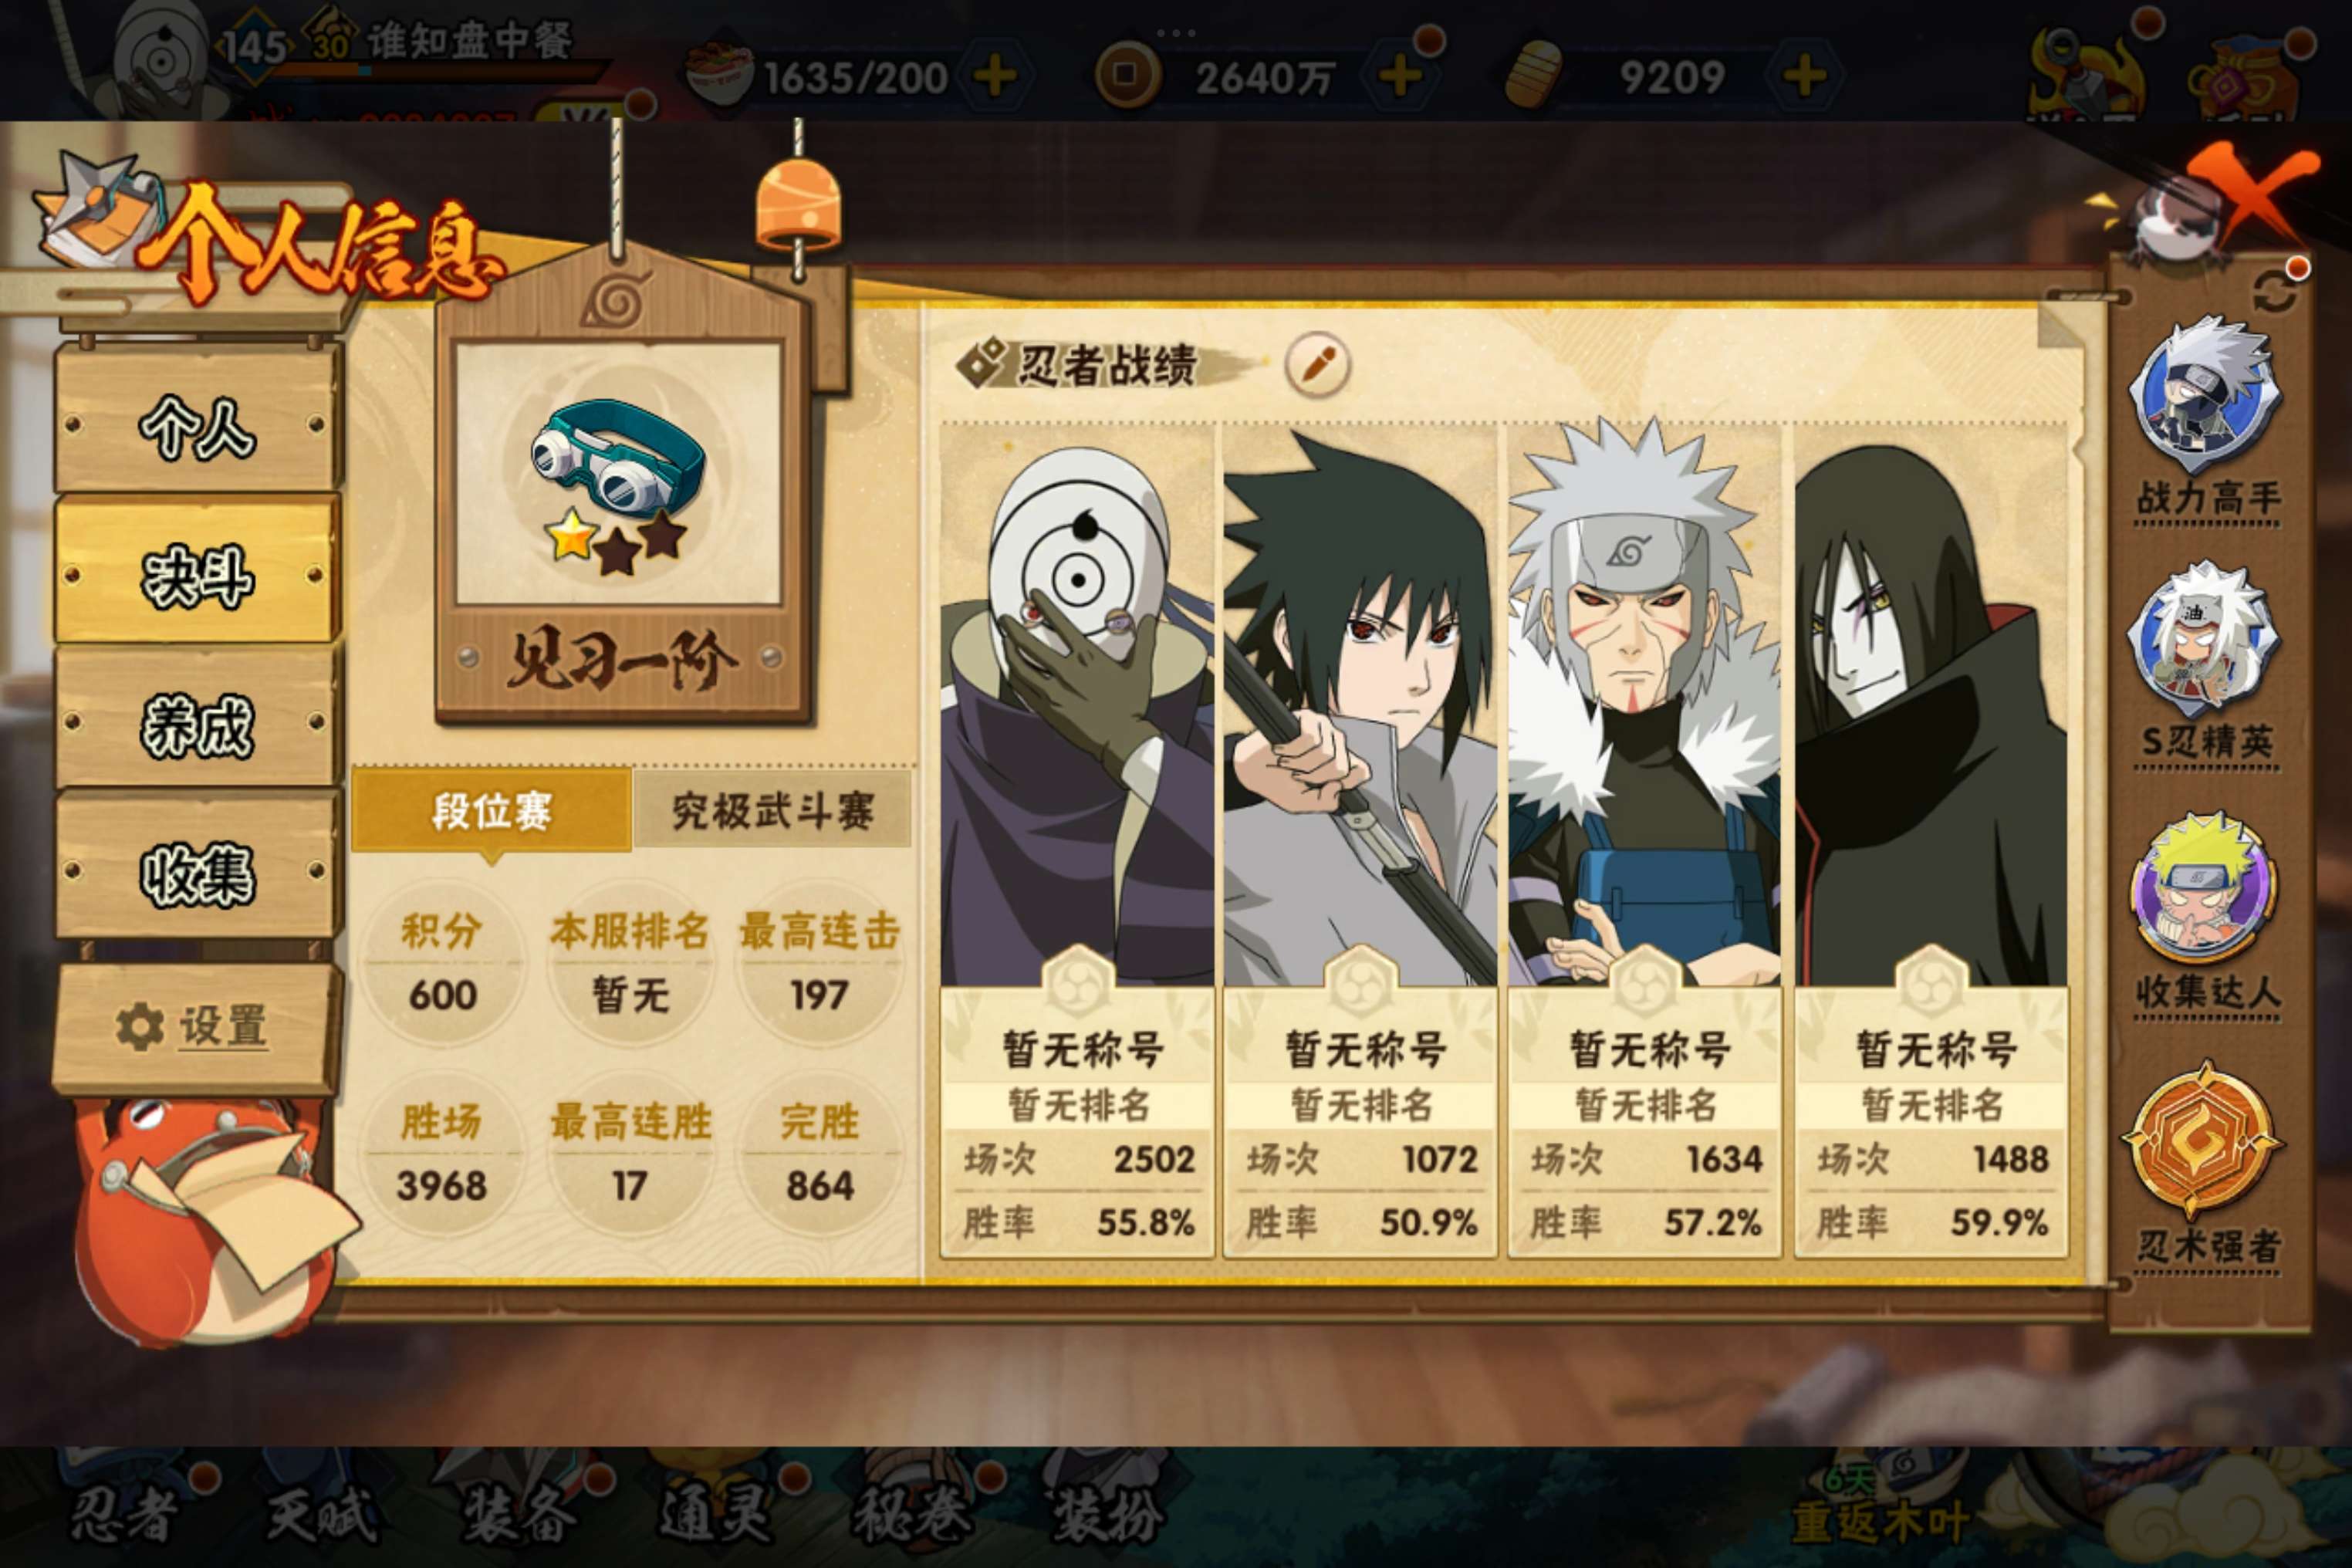Add gold ingots with the plus icon
The image size is (2352, 1568).
[x=1804, y=76]
